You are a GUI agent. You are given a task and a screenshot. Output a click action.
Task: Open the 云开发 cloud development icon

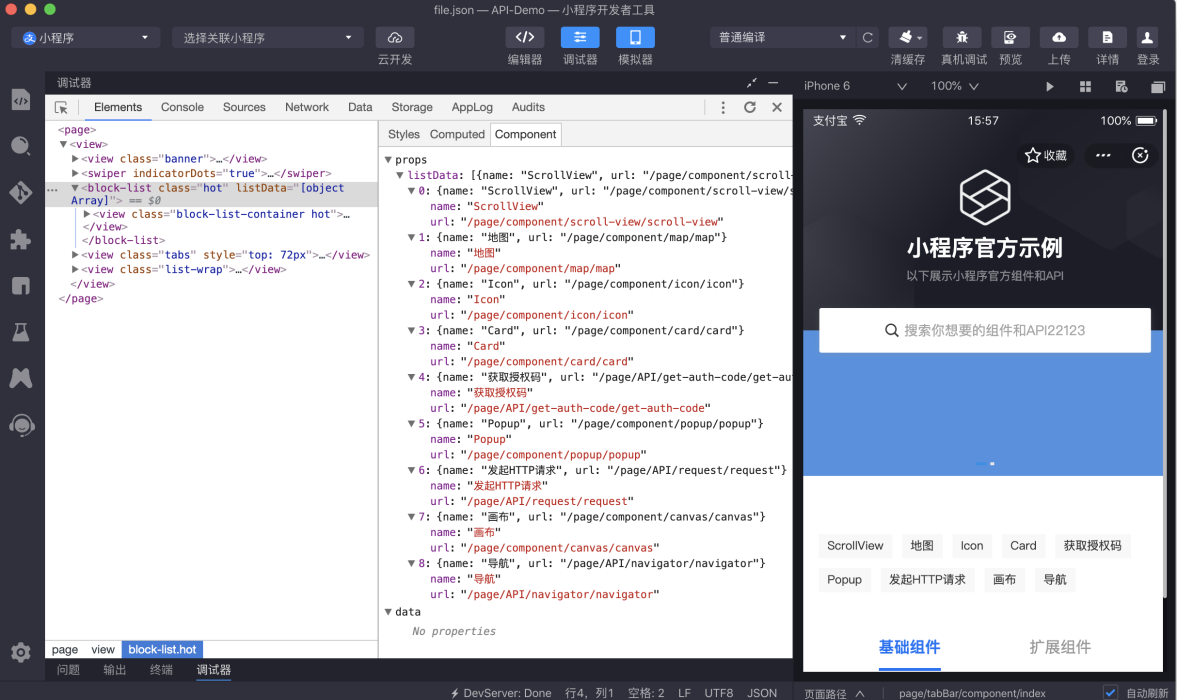(395, 38)
